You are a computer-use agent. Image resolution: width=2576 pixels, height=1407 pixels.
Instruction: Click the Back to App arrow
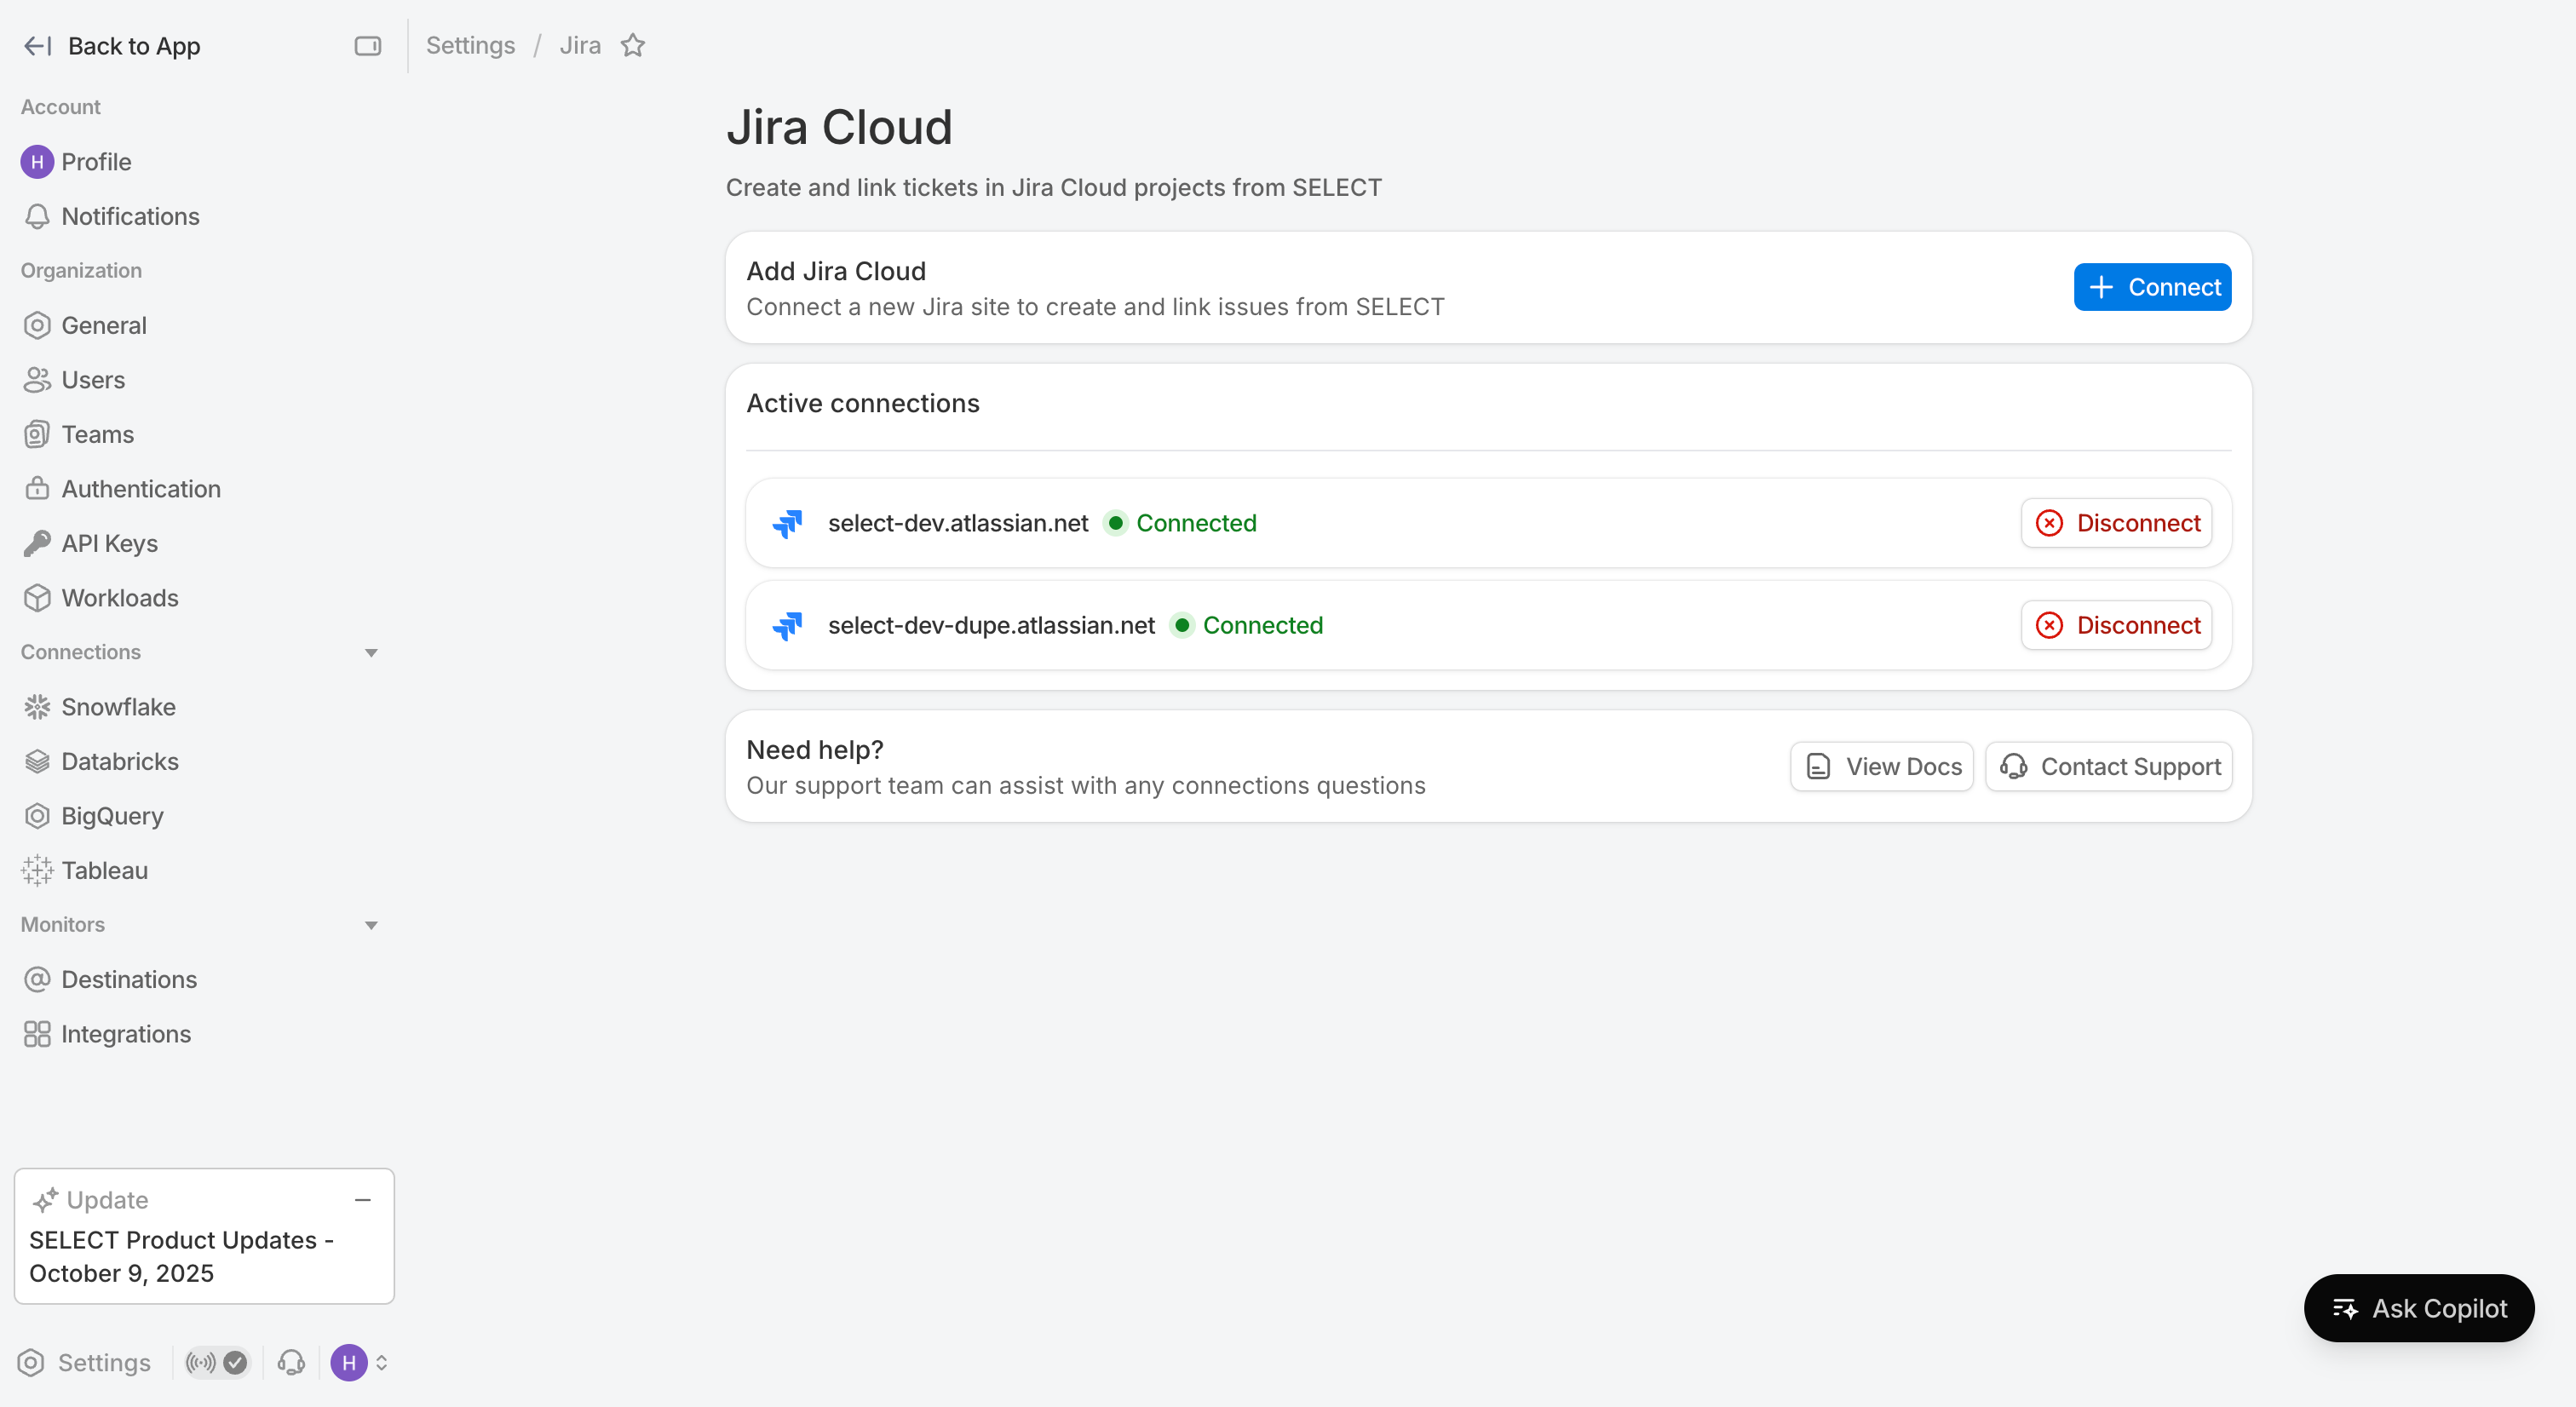pos(37,46)
